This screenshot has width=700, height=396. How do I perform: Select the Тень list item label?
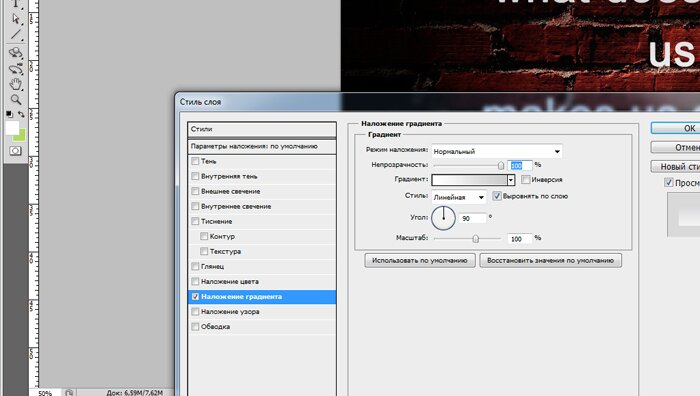[x=208, y=161]
